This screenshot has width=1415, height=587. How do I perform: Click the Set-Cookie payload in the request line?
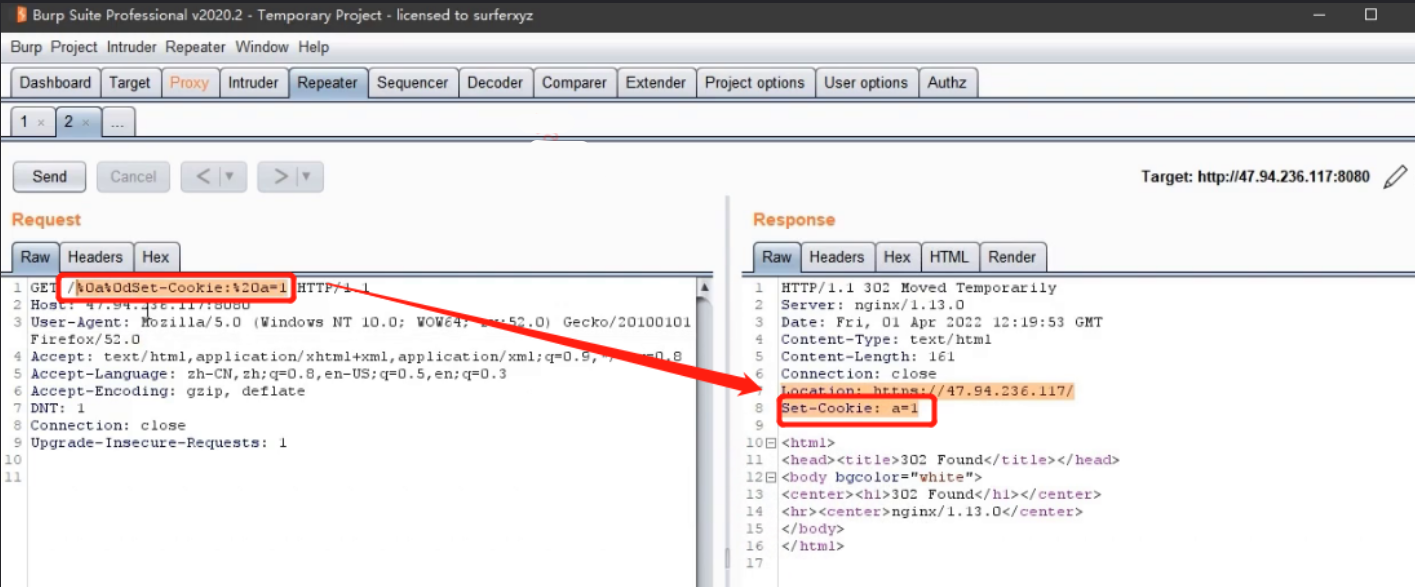point(183,288)
